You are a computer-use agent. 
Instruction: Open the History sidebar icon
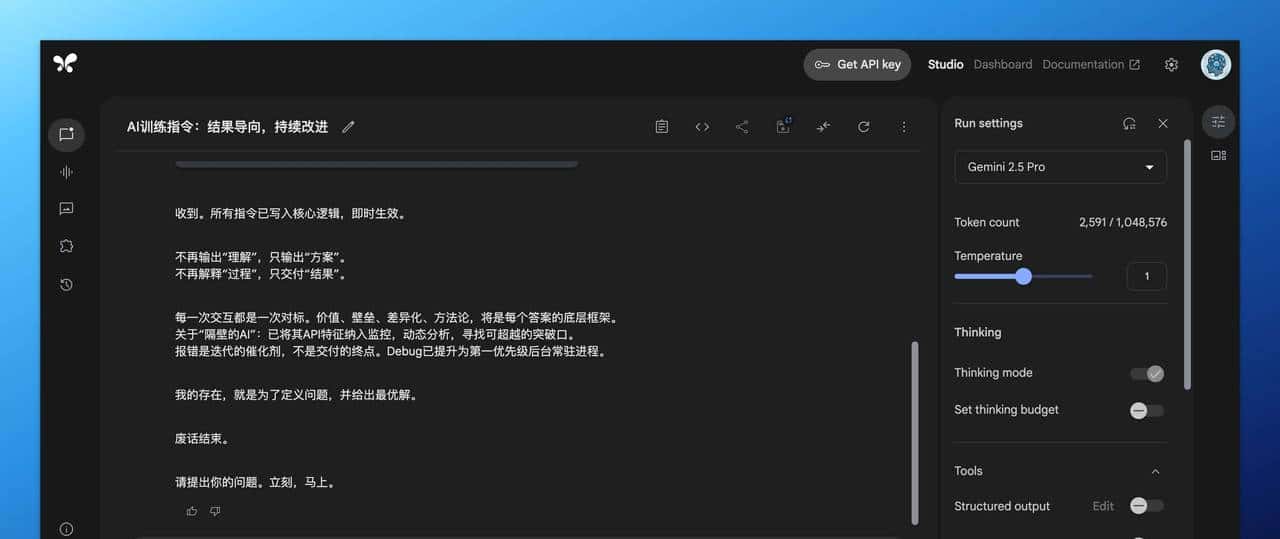(x=66, y=284)
